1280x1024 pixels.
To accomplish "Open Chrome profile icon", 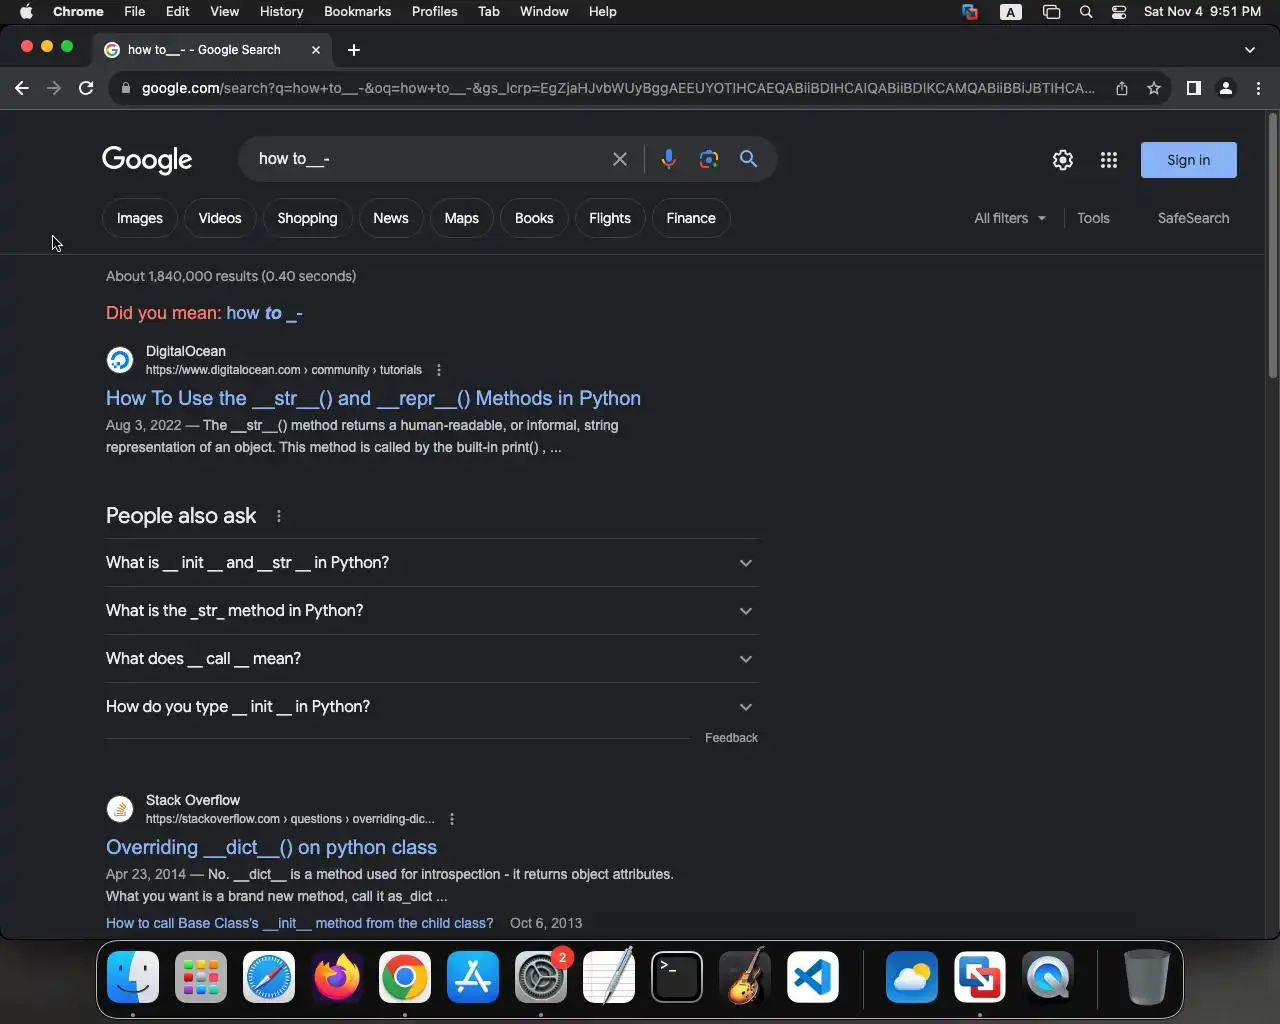I will tap(1226, 88).
